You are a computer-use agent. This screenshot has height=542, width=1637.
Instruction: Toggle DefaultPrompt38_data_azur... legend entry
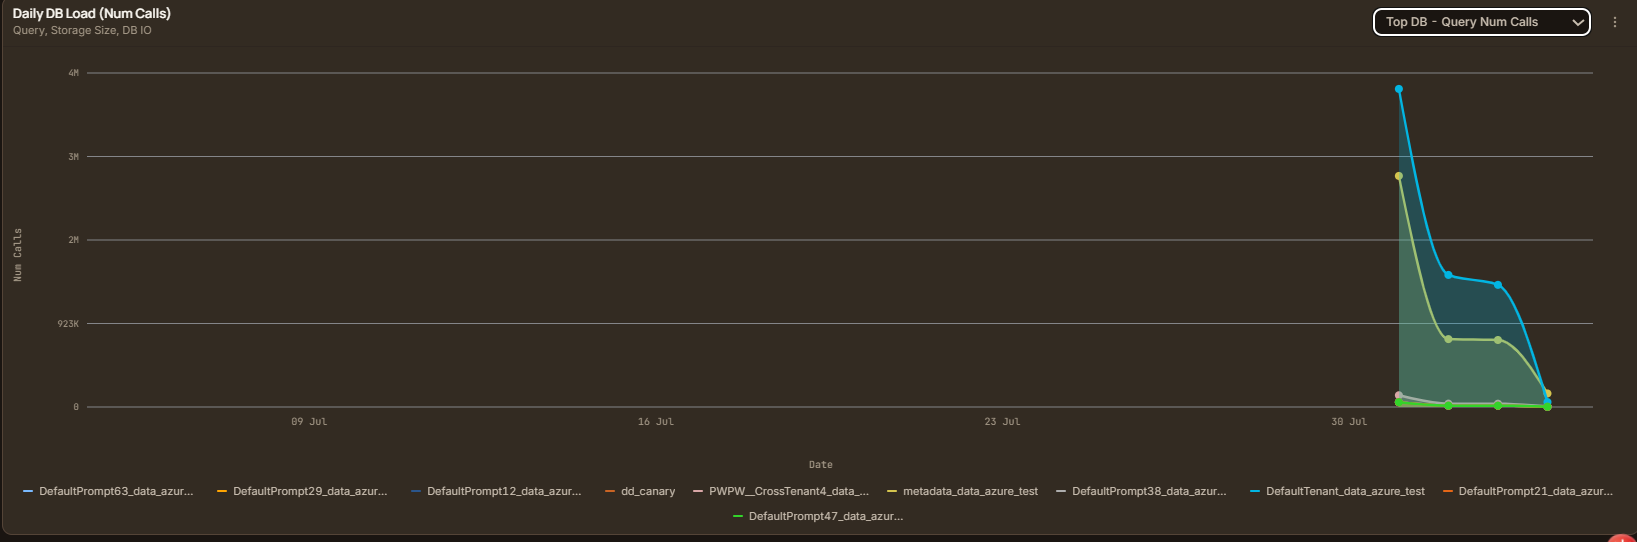[x=1141, y=491]
